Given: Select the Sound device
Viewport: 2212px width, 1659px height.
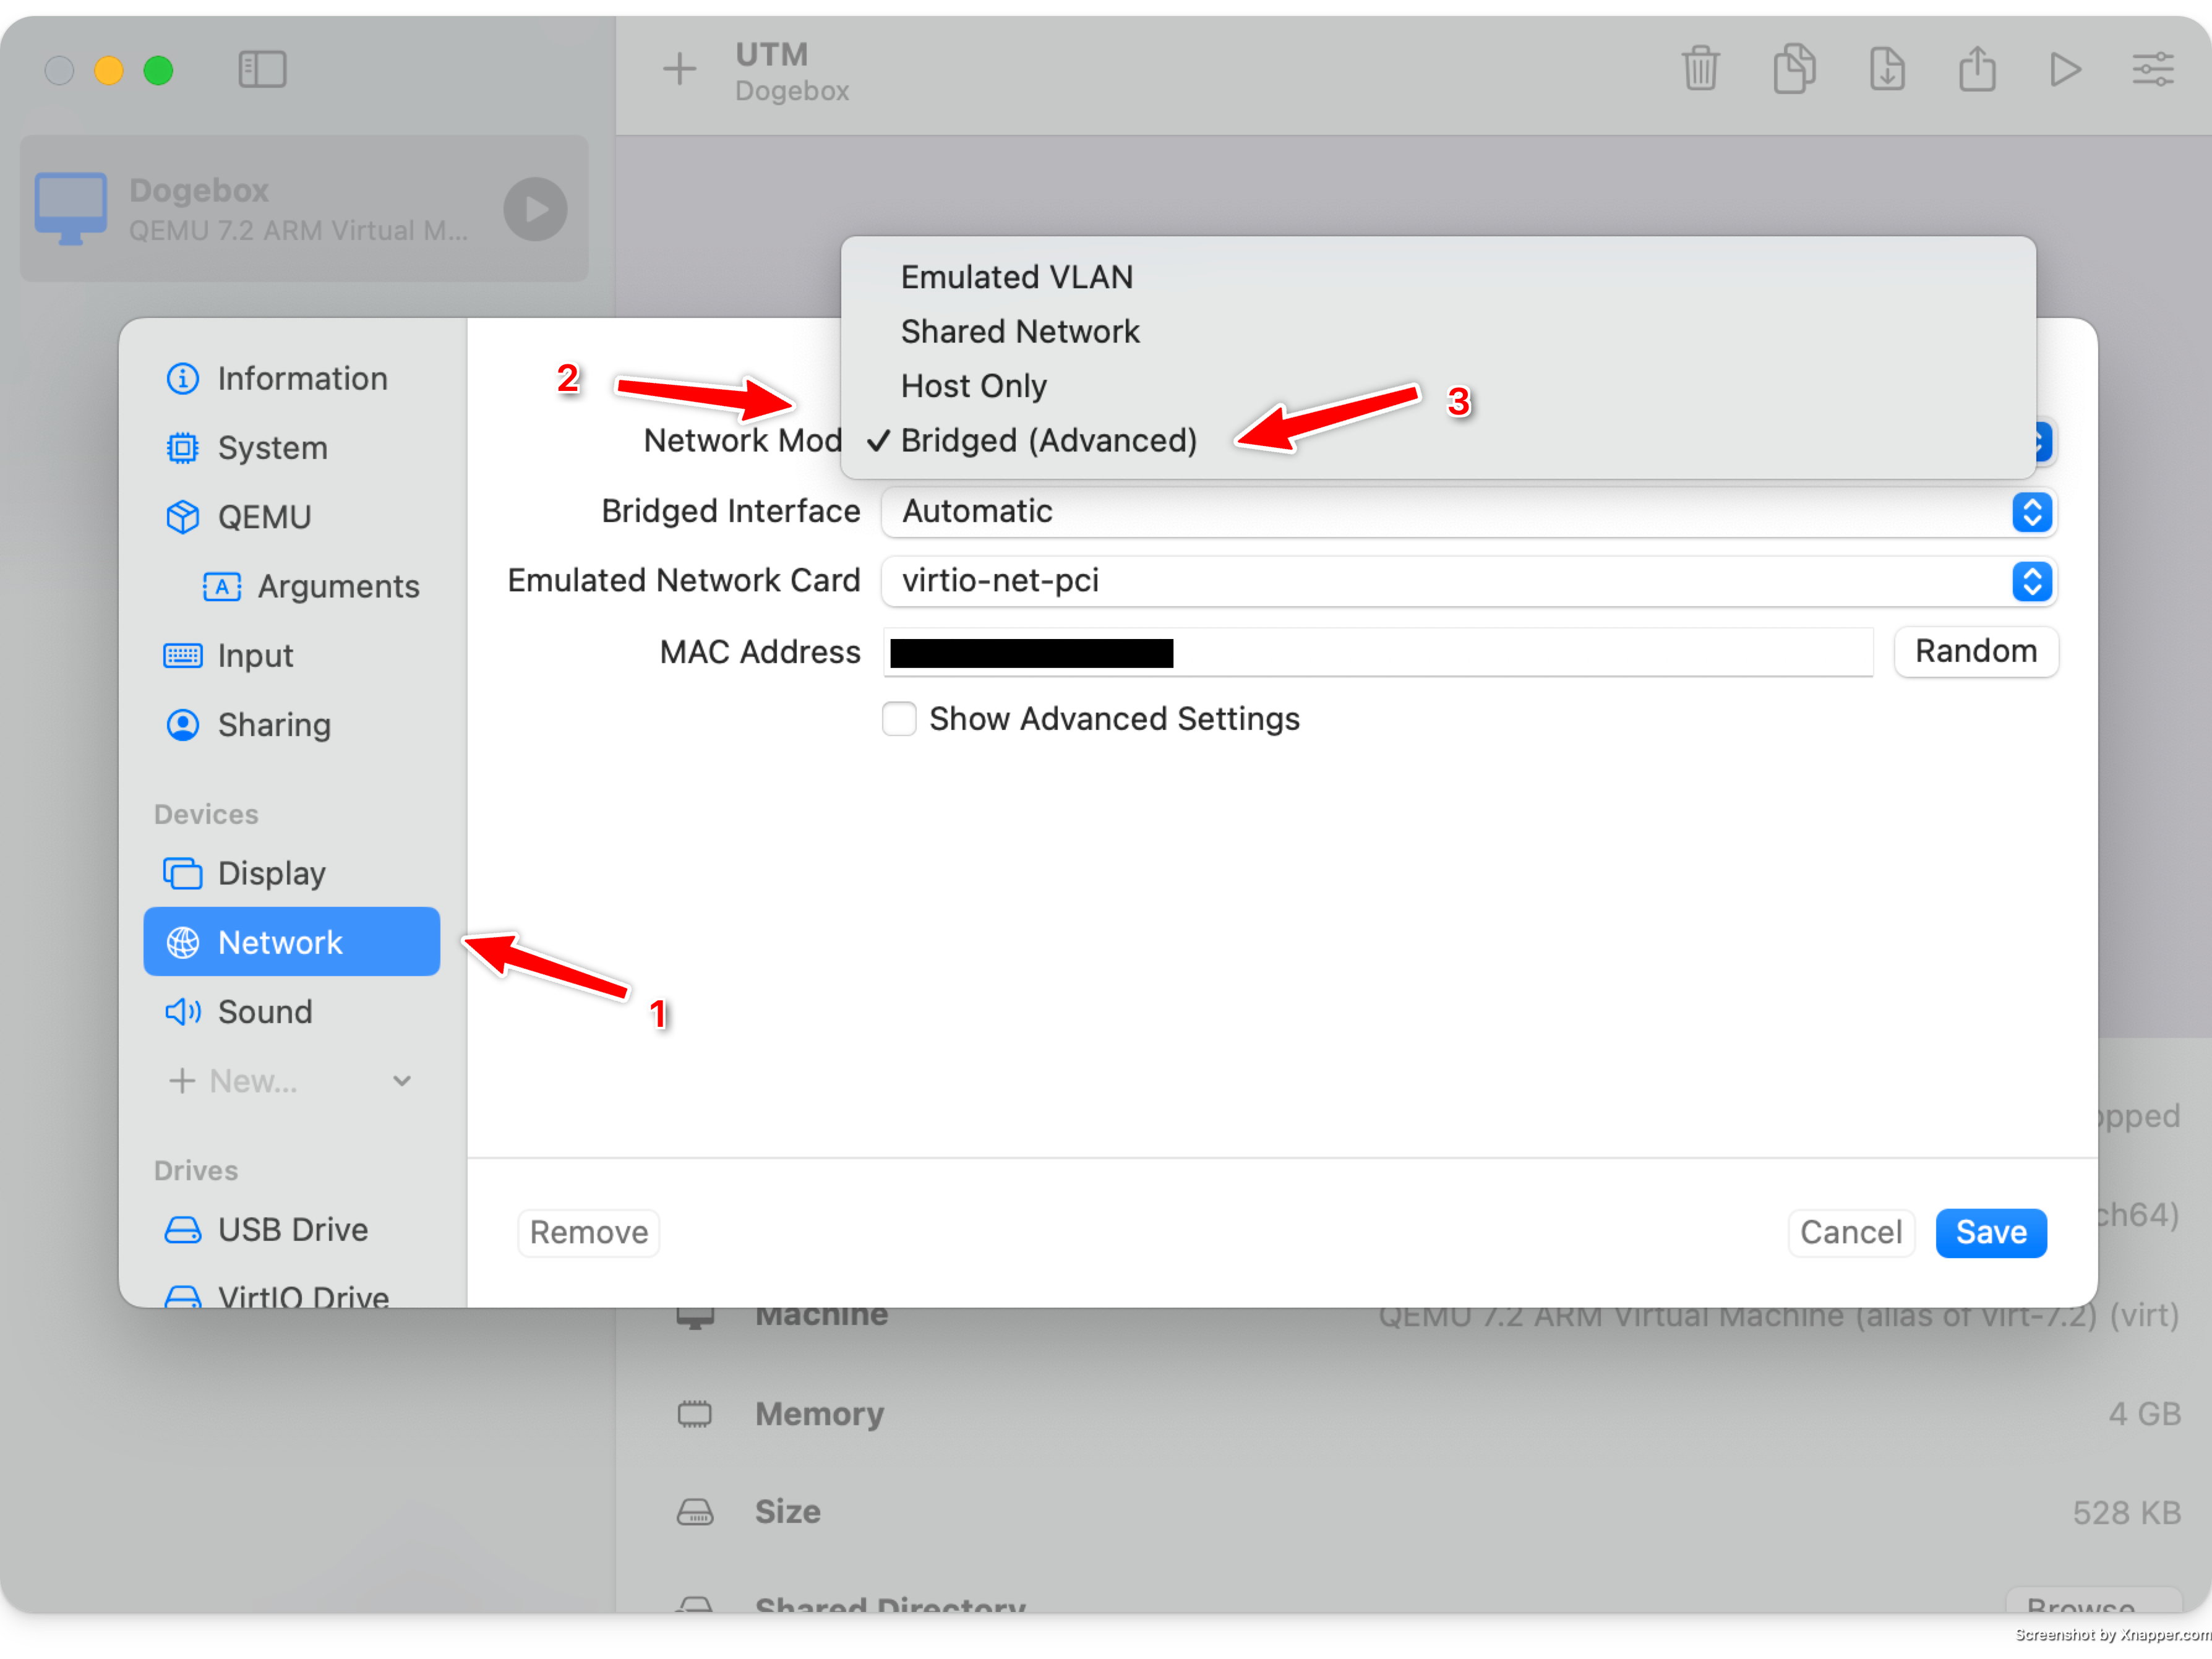Looking at the screenshot, I should pos(291,1012).
